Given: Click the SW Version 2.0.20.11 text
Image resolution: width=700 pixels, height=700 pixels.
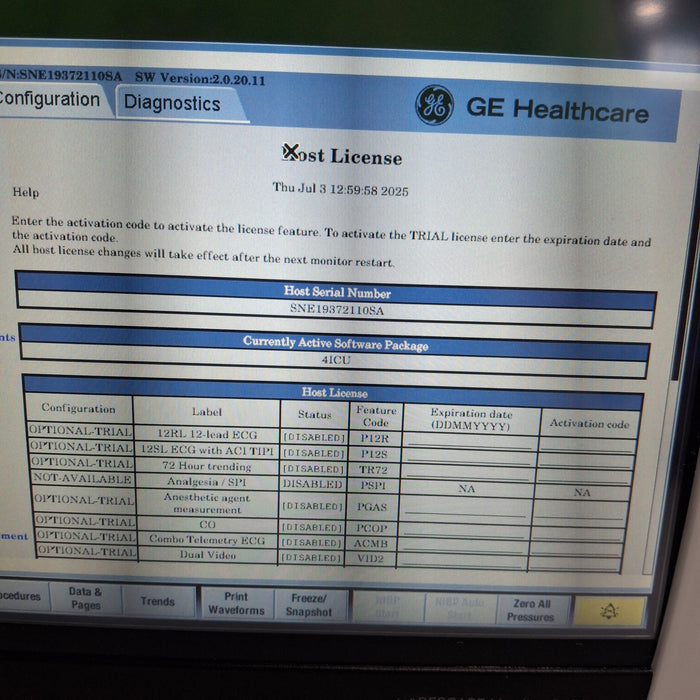Looking at the screenshot, I should 200,79.
